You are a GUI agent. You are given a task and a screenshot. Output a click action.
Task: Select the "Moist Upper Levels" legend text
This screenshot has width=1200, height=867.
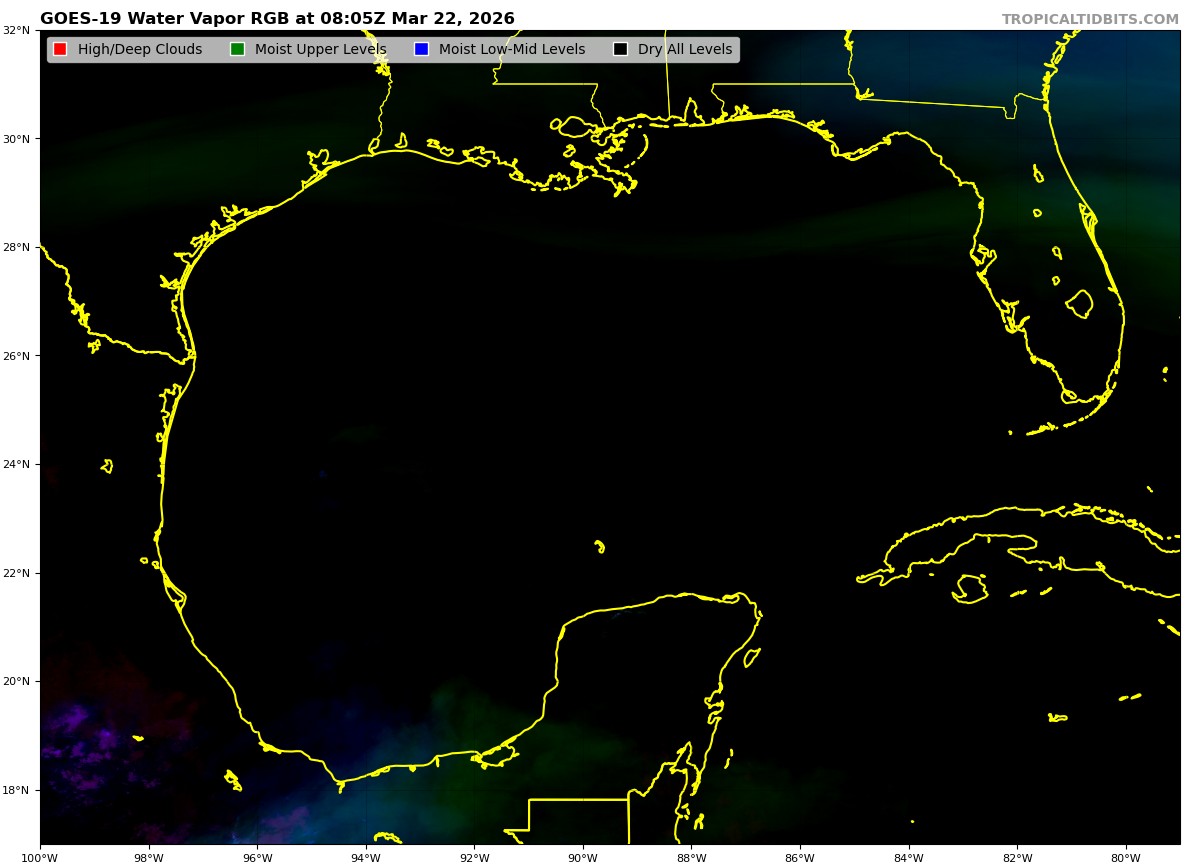pyautogui.click(x=320, y=50)
